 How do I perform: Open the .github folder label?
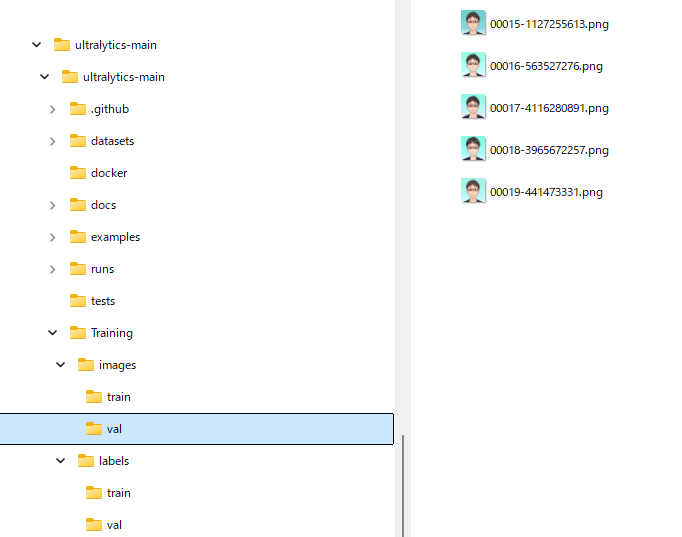[x=110, y=109]
